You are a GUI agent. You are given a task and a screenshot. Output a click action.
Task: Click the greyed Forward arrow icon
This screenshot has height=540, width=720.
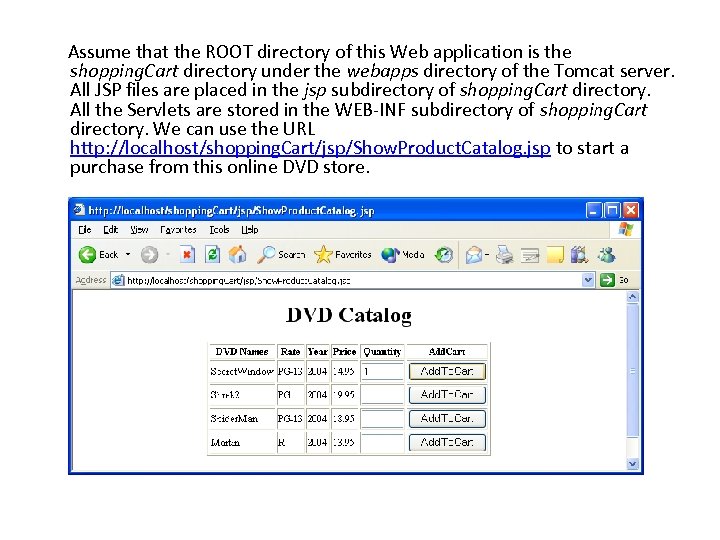point(149,254)
